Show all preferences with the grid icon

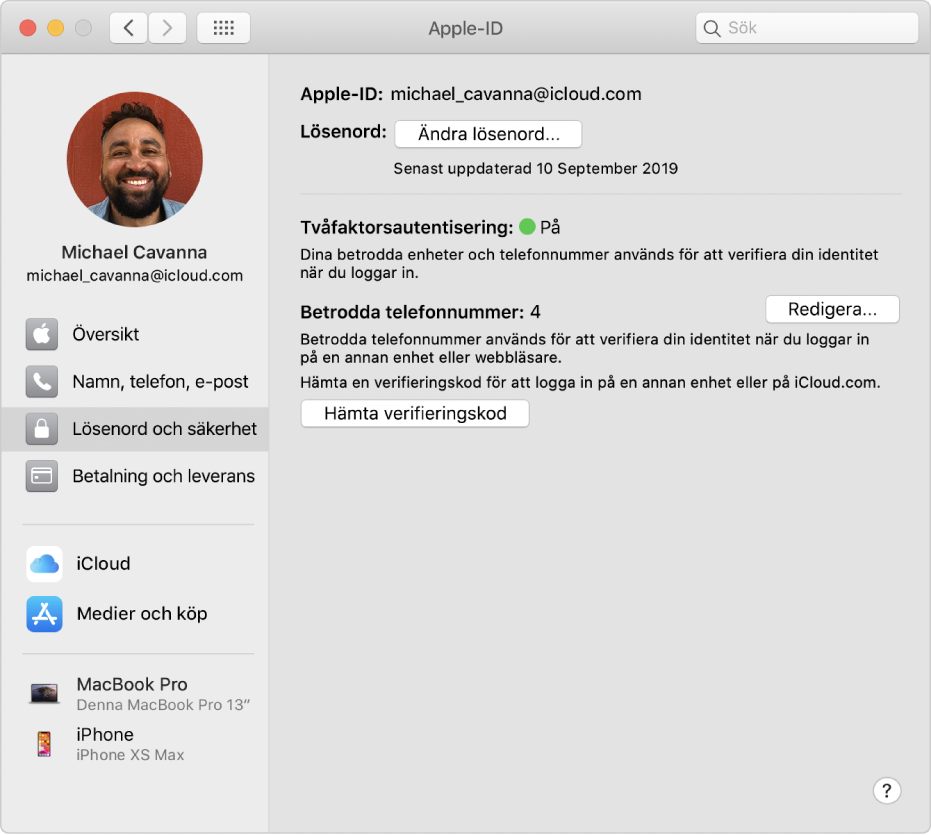[x=223, y=28]
